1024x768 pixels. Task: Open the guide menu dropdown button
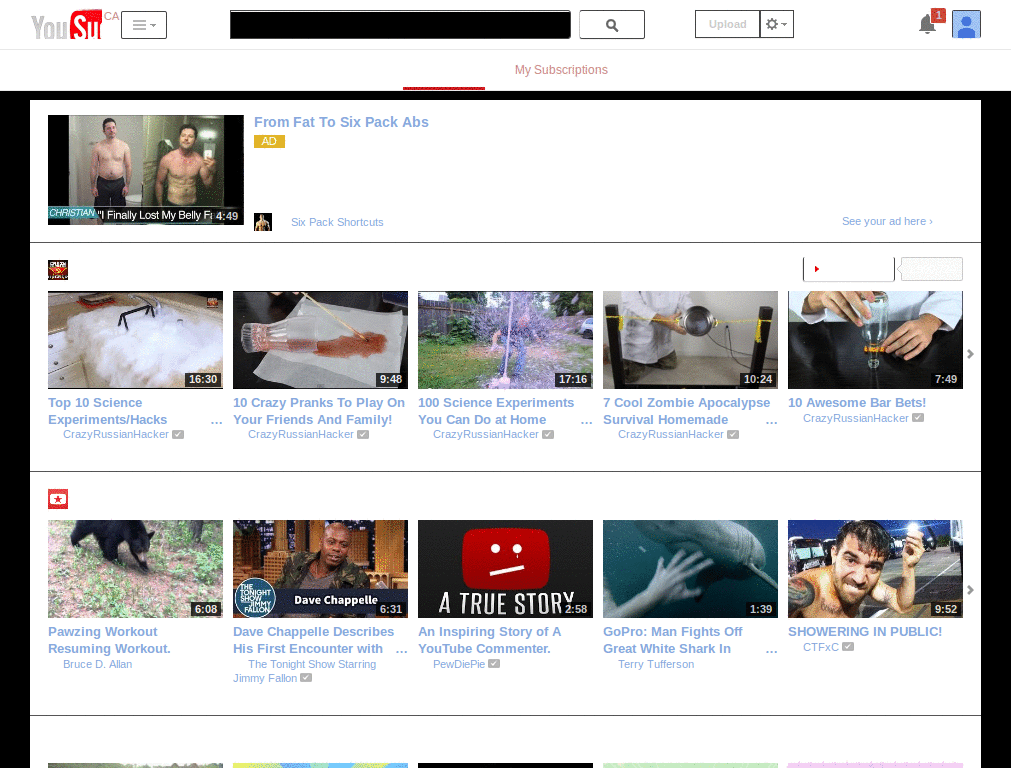(x=144, y=25)
